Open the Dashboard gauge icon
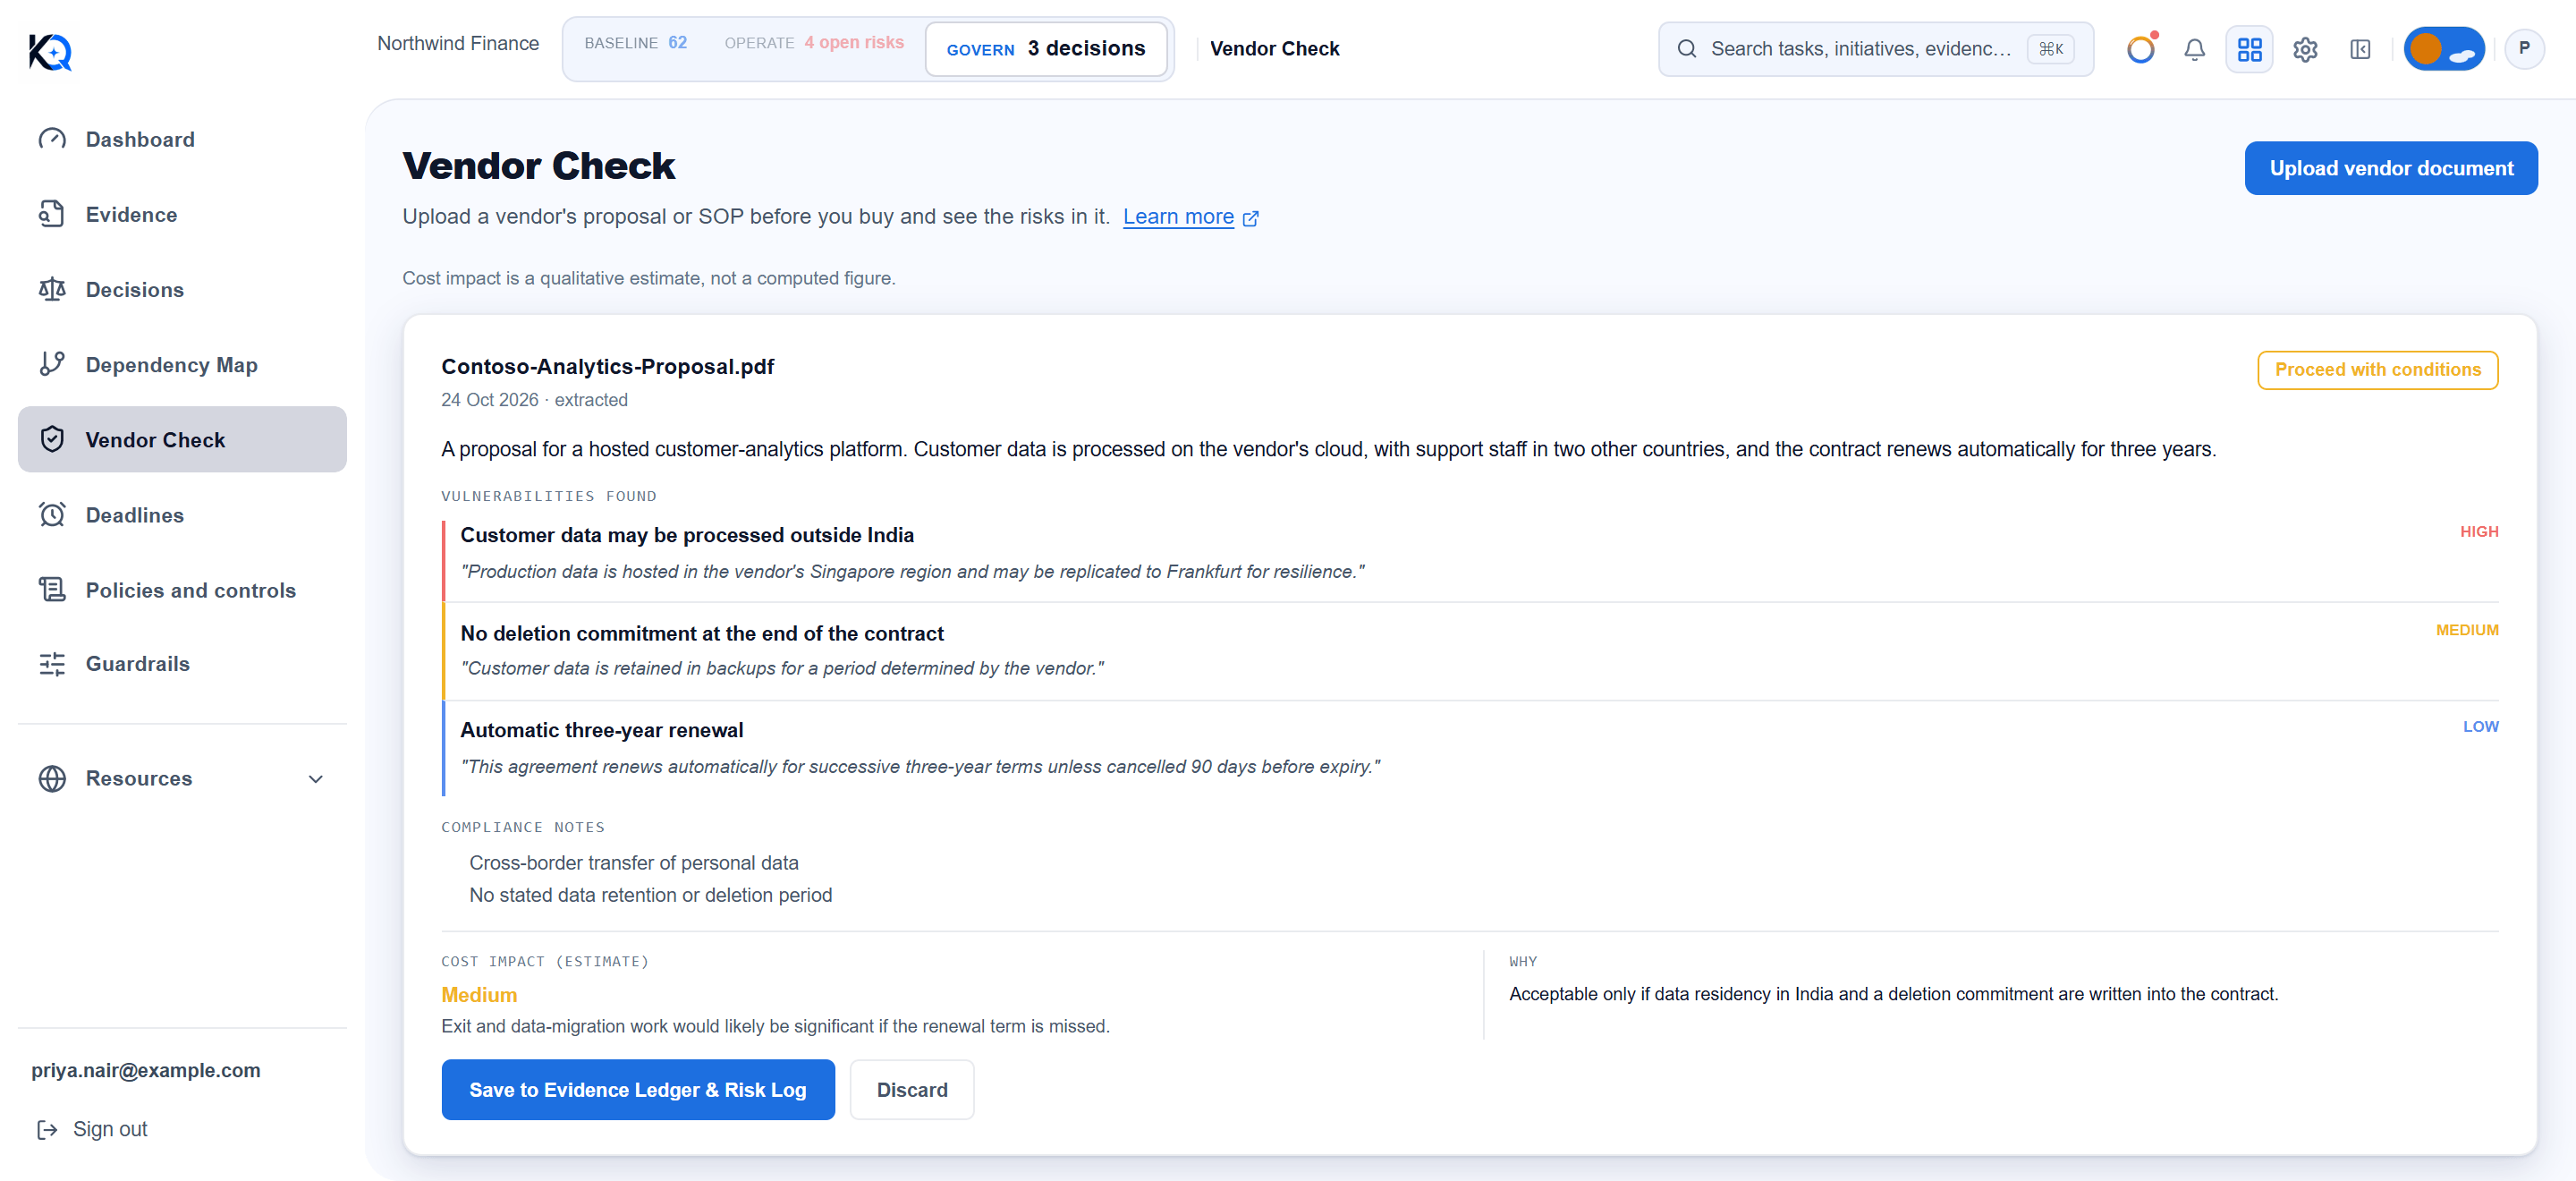The width and height of the screenshot is (2576, 1181). tap(52, 139)
